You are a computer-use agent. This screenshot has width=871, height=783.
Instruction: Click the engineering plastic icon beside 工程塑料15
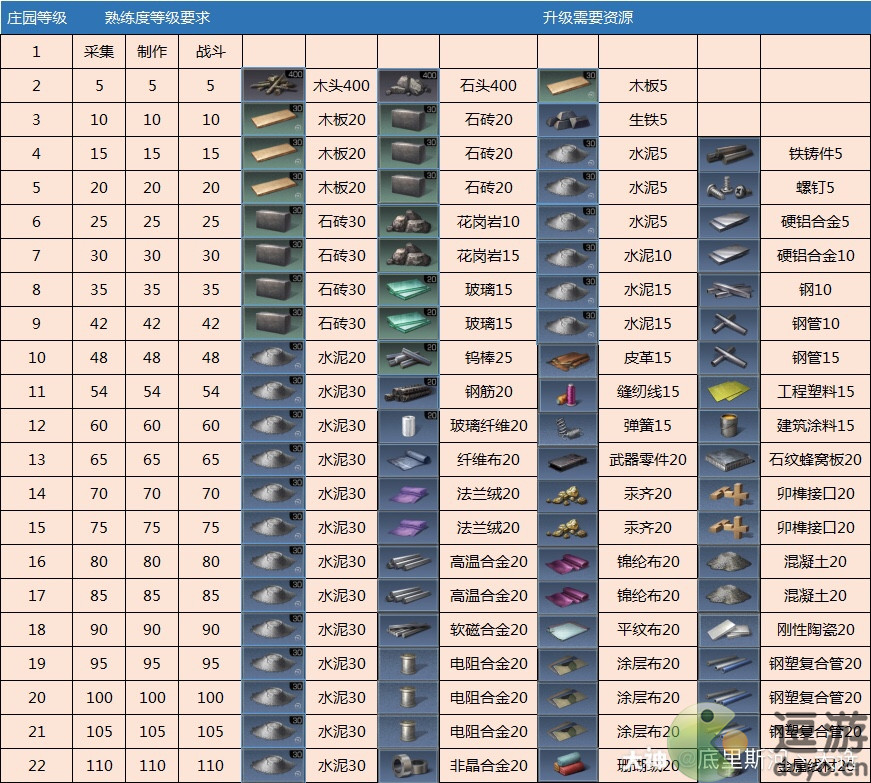pyautogui.click(x=729, y=392)
